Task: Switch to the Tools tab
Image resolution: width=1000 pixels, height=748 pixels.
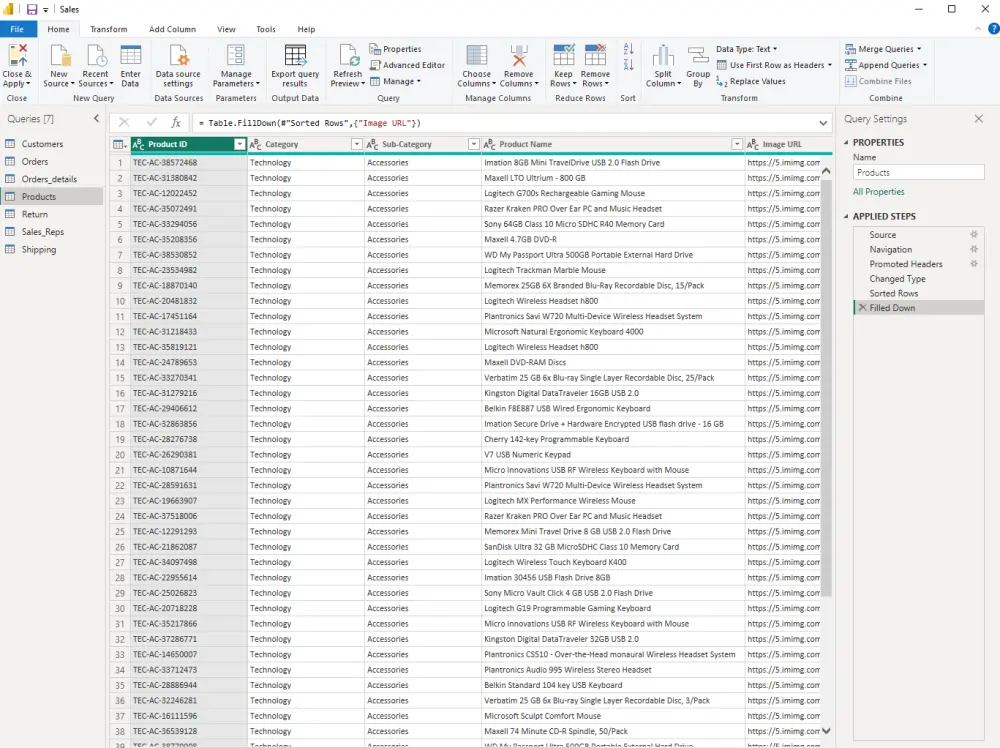Action: click(266, 29)
